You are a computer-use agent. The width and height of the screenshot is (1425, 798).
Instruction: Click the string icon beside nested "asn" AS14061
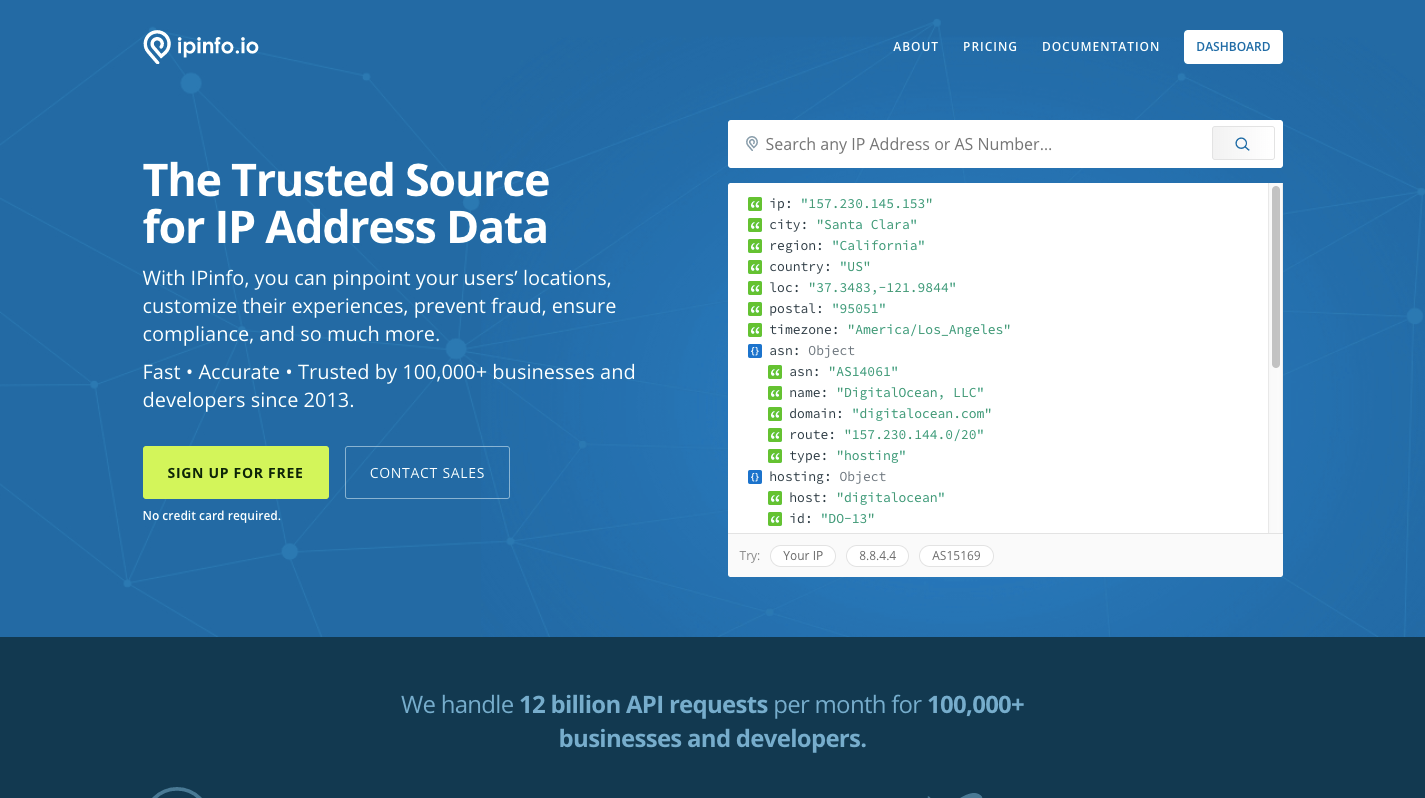[x=775, y=372]
